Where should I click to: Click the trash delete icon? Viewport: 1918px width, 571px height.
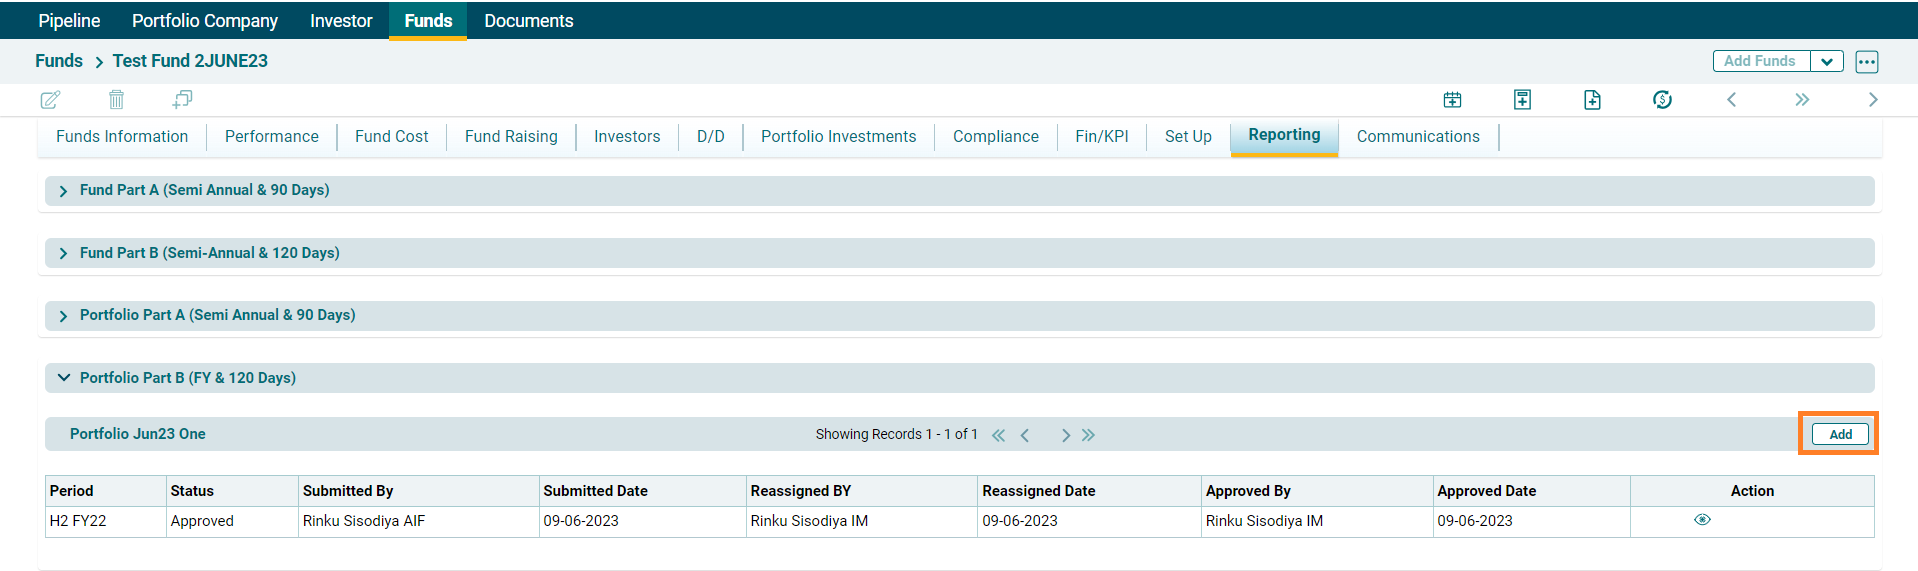(x=116, y=100)
